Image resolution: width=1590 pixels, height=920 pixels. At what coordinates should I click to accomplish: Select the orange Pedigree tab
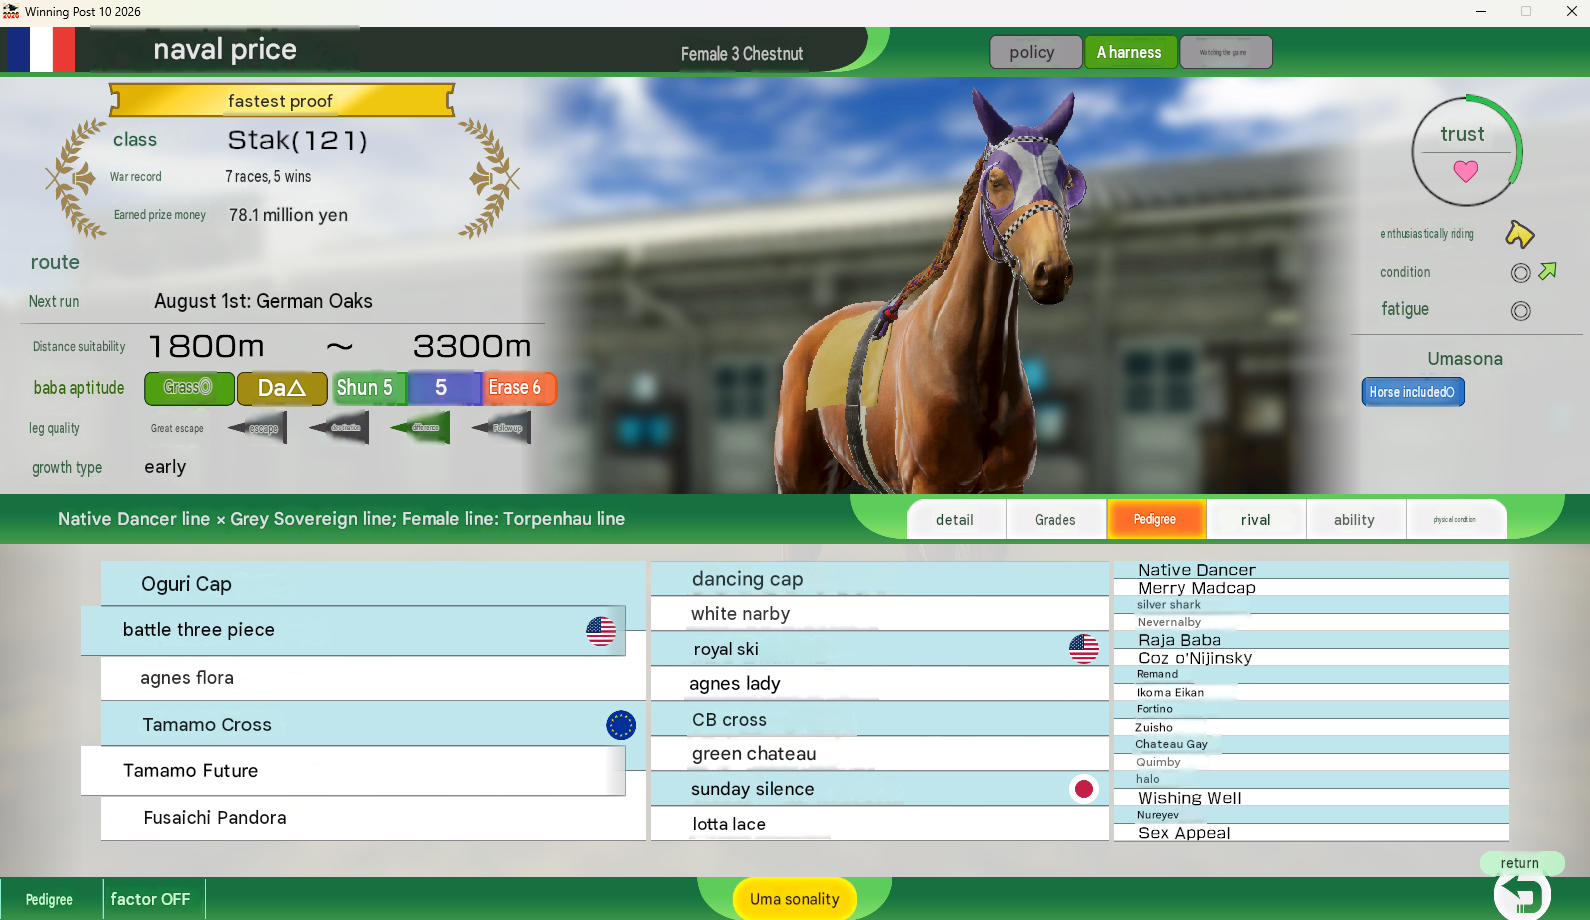pyautogui.click(x=1155, y=520)
